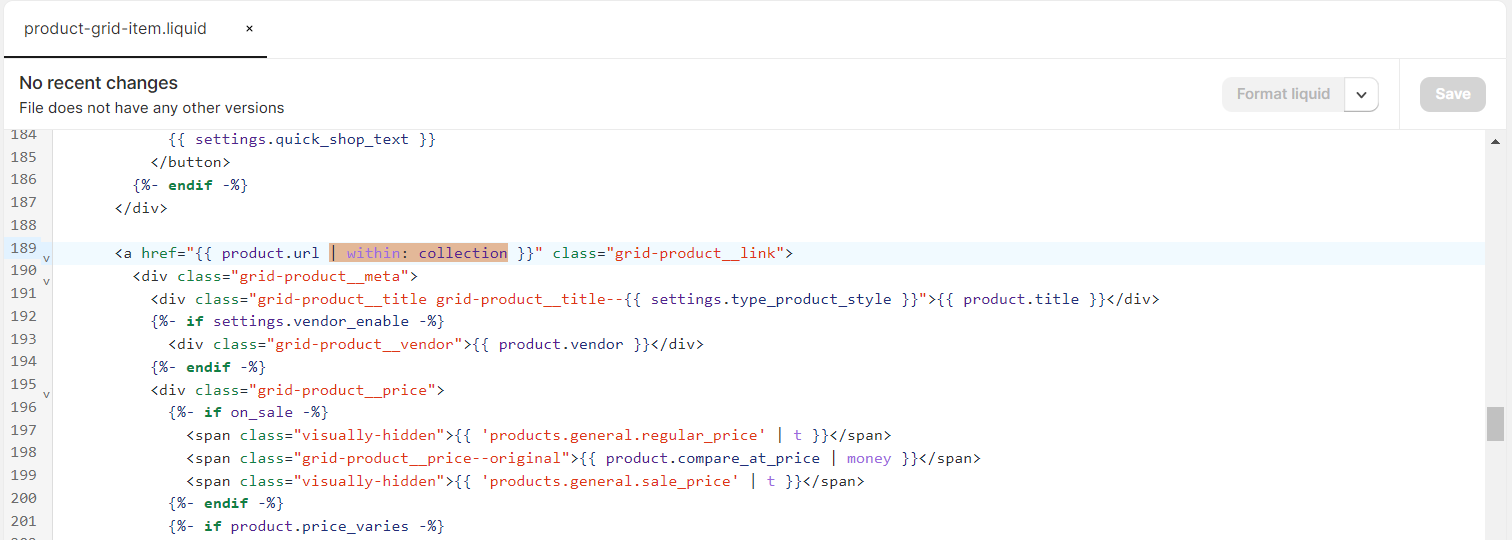Click line number 201 in the gutter

coord(23,521)
